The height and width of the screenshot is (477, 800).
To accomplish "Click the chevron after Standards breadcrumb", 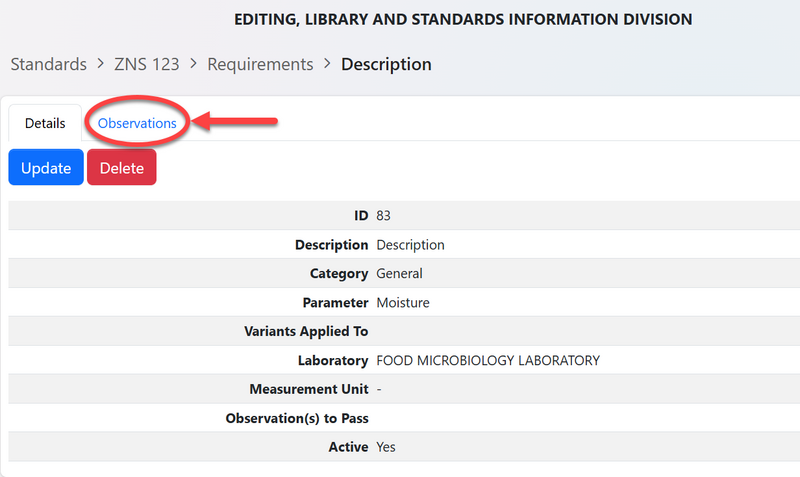I will click(100, 64).
